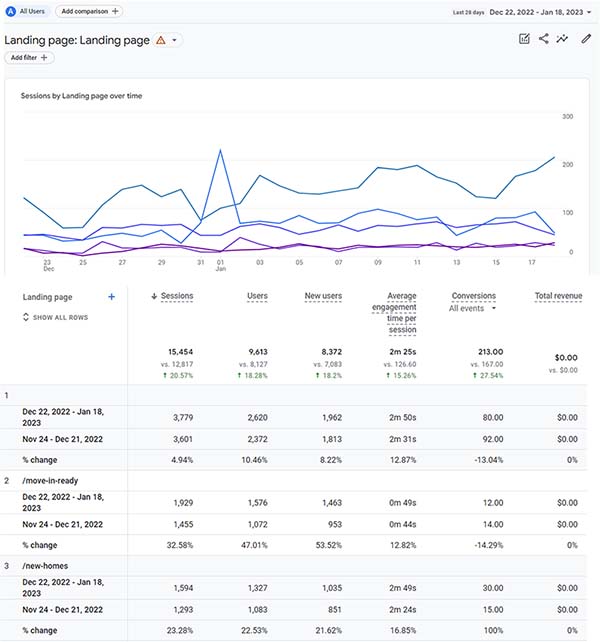The width and height of the screenshot is (600, 642).
Task: Open the share this report icon
Action: (x=543, y=39)
